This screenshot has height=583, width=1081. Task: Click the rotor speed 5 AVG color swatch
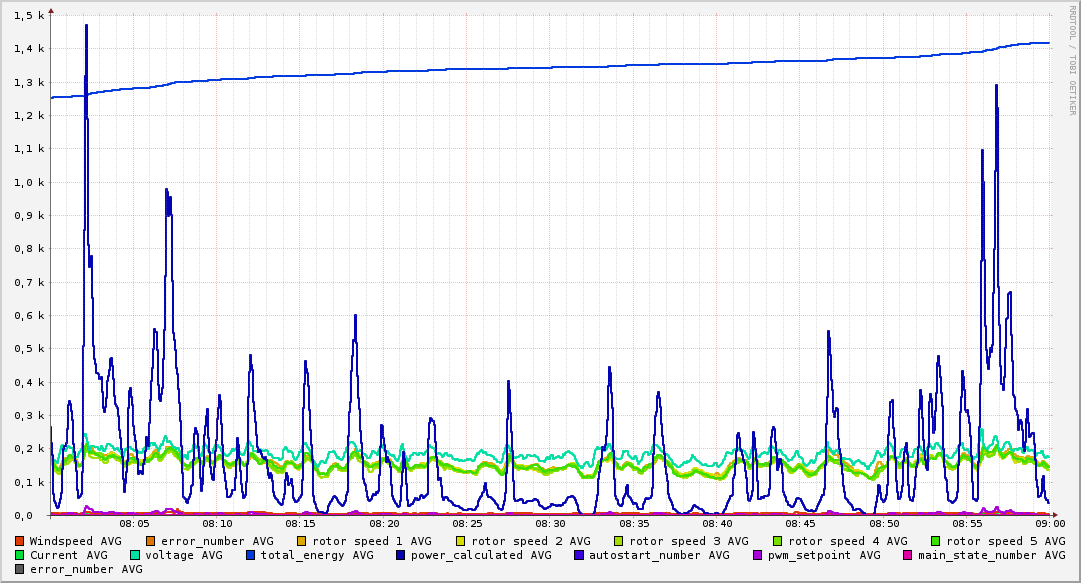coord(936,542)
